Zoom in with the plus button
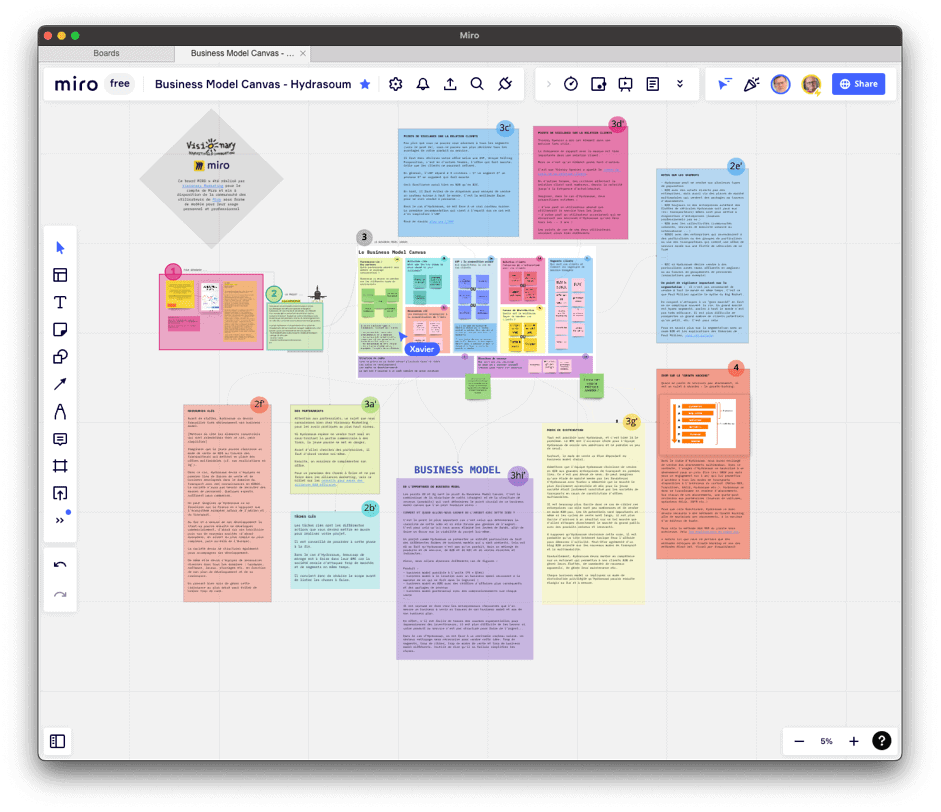 [853, 741]
